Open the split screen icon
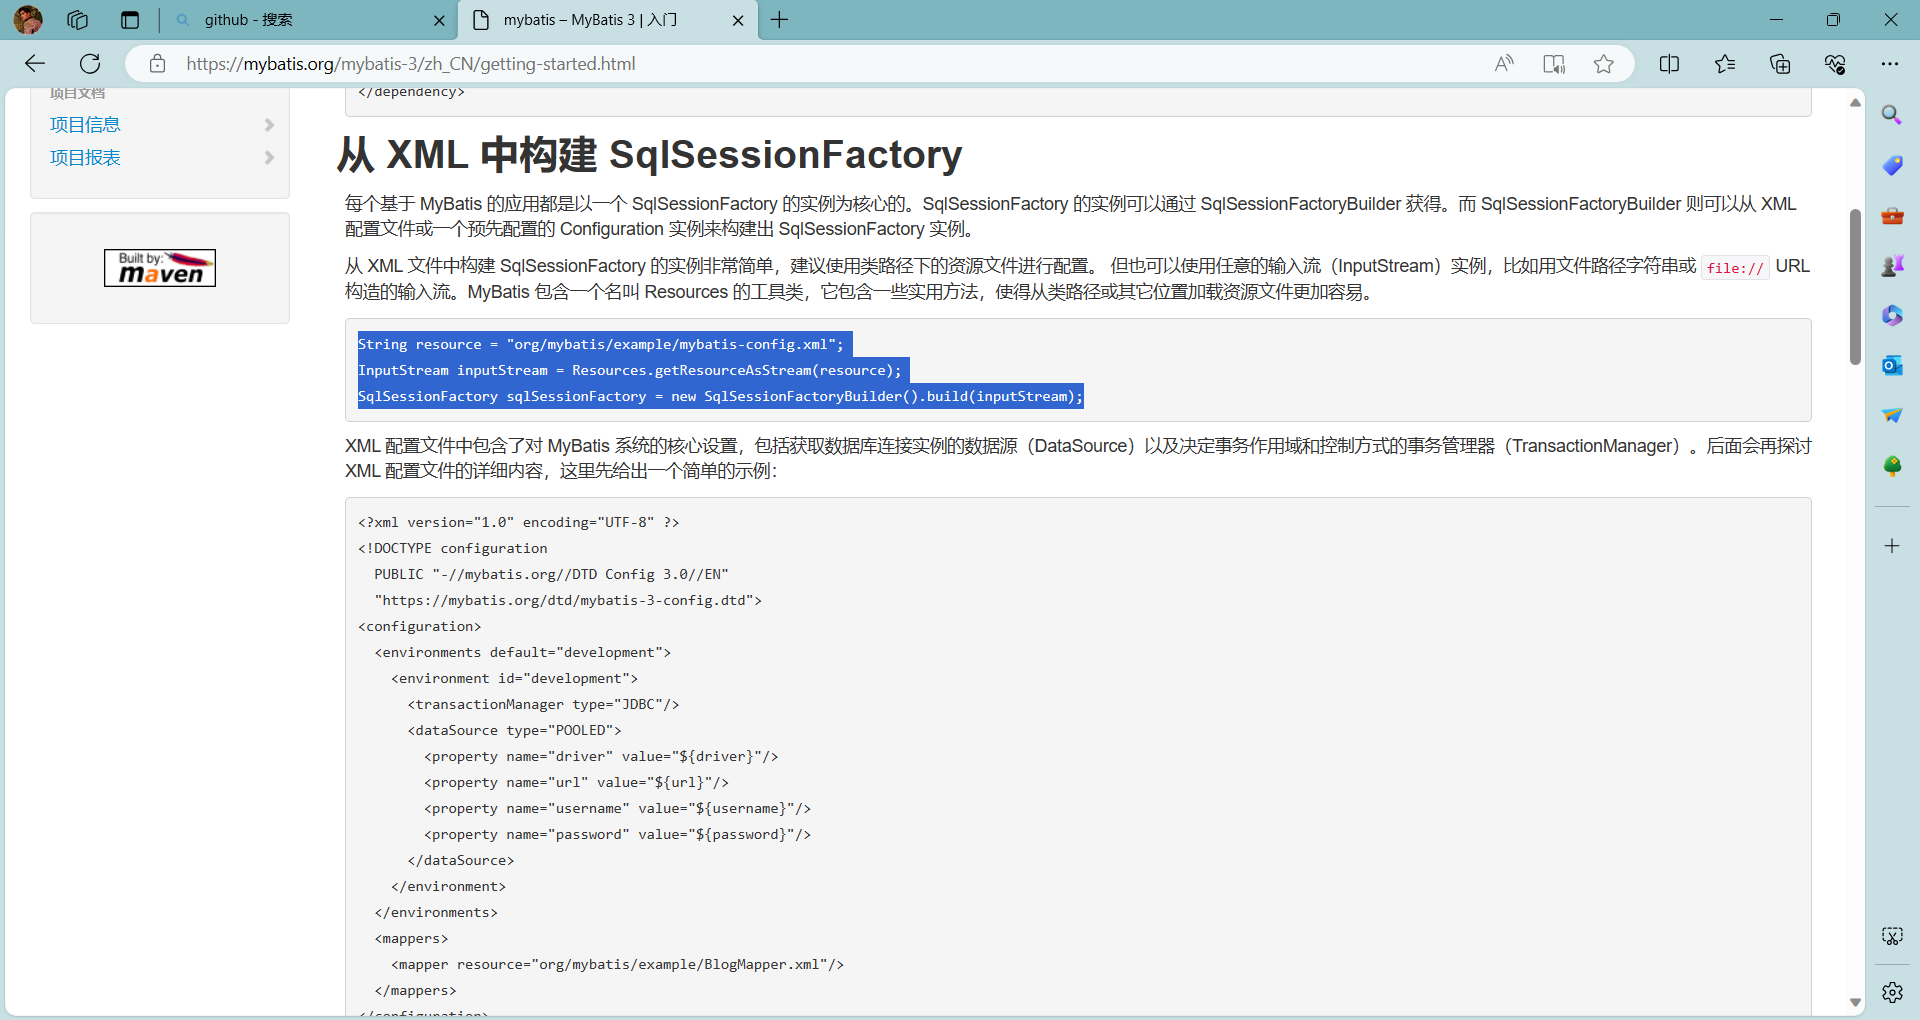The image size is (1920, 1020). point(1669,64)
